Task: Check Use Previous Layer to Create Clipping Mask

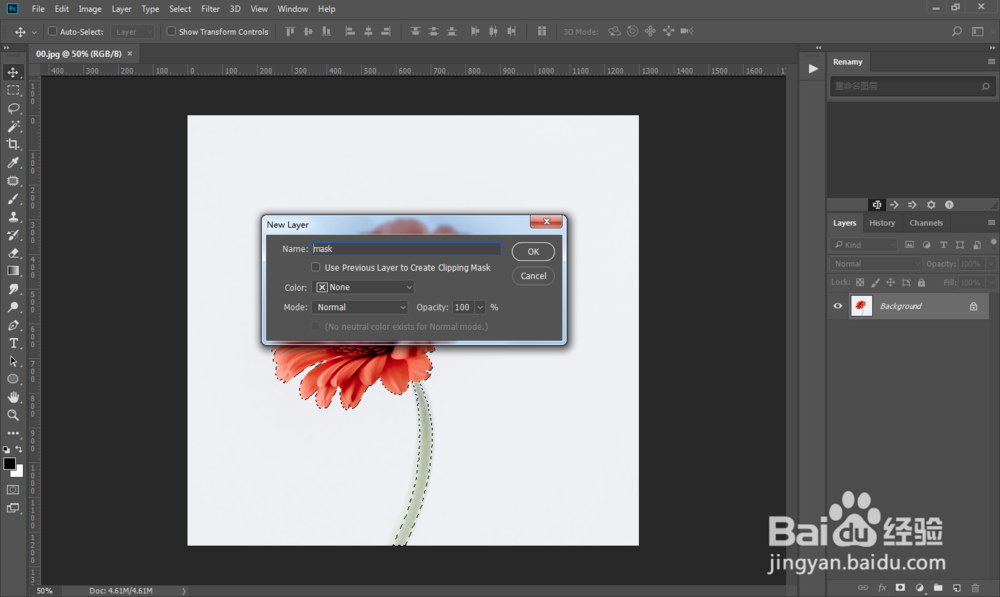Action: point(316,267)
